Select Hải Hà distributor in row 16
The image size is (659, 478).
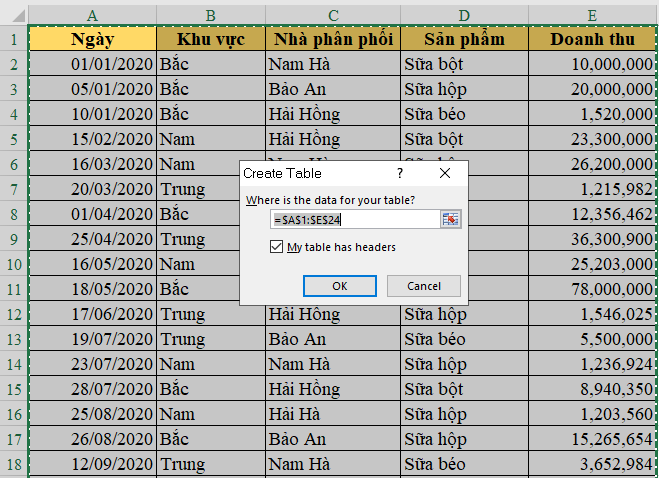(x=333, y=414)
